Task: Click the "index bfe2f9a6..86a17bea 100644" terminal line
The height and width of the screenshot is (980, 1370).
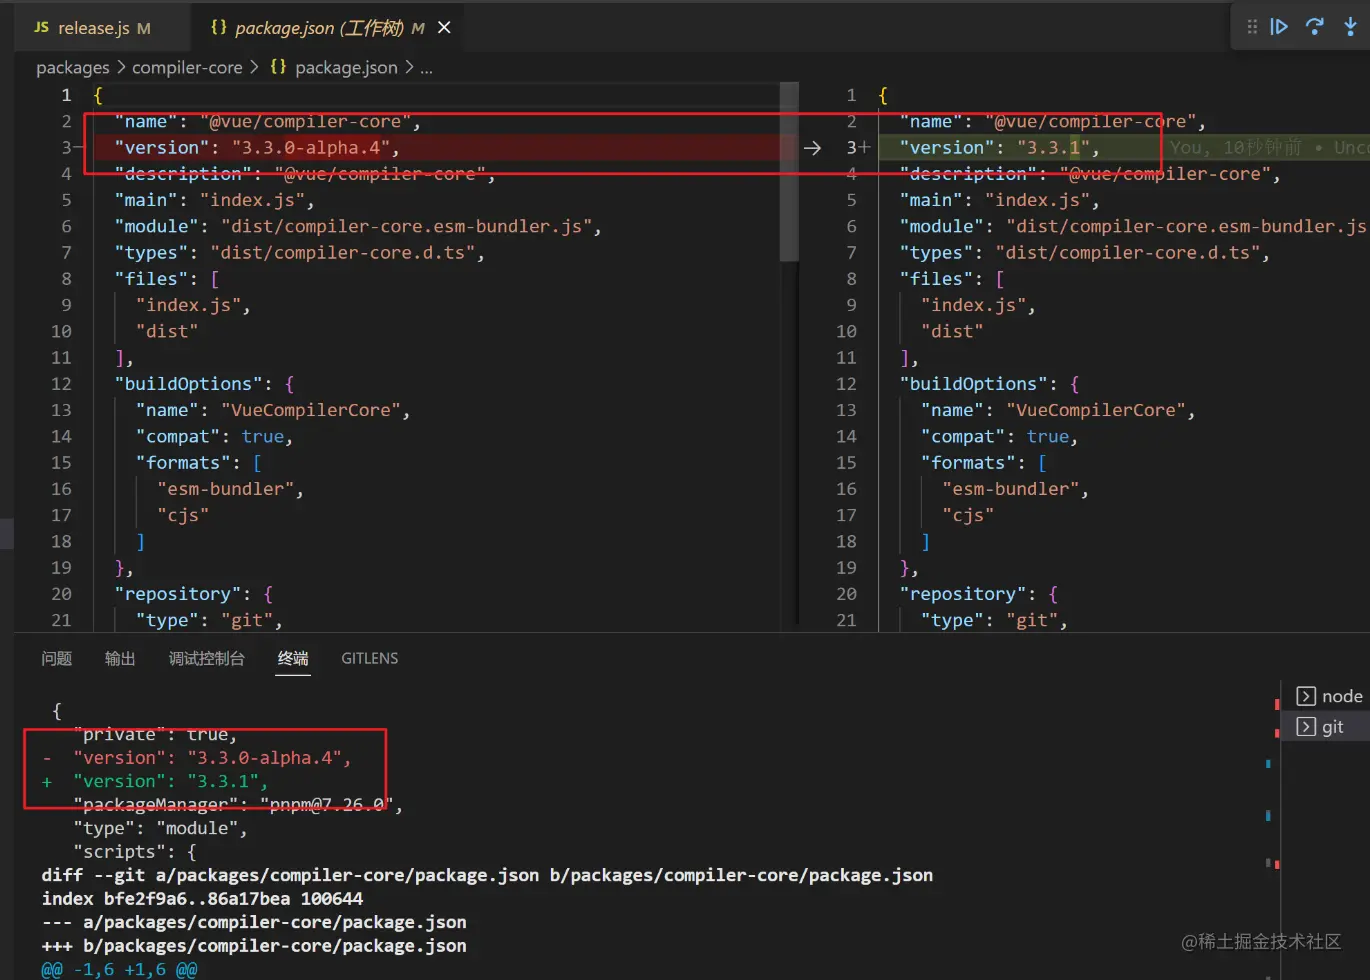Action: (x=202, y=899)
